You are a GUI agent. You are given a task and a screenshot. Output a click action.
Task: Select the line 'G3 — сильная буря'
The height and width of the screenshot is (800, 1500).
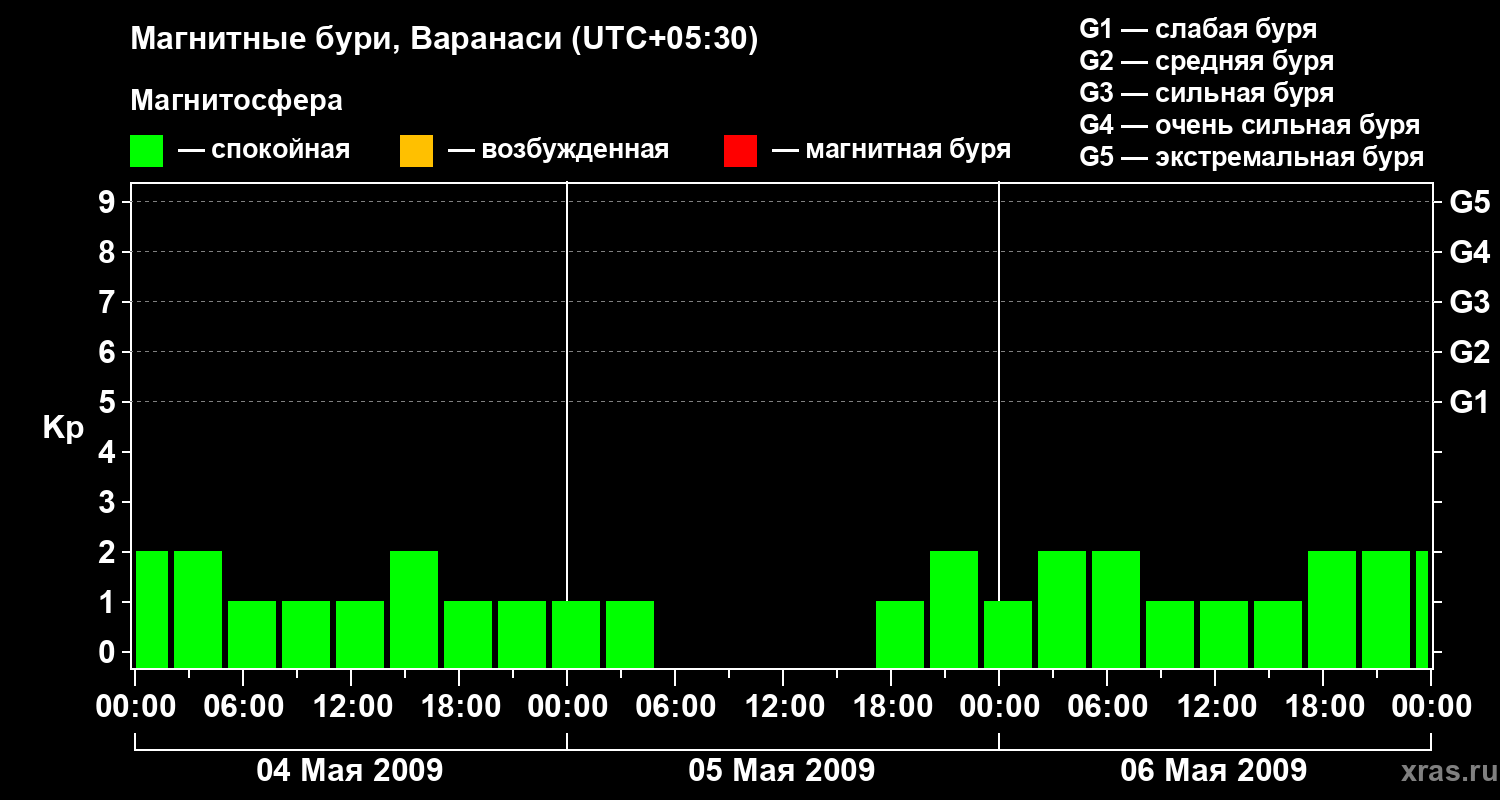[1206, 93]
